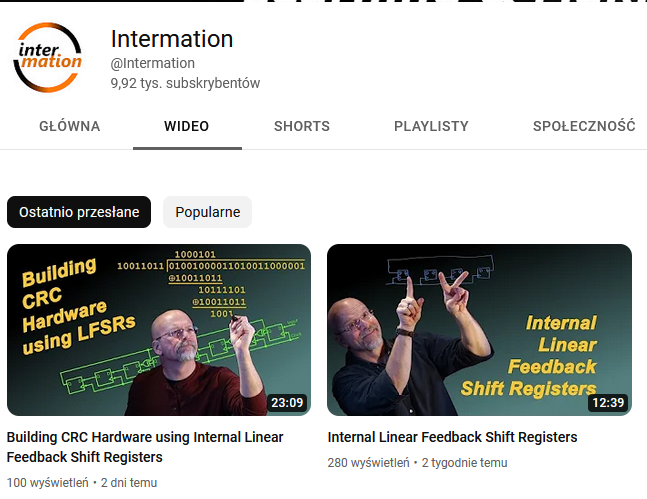Toggle the Popularne sorting chip
The image size is (647, 499).
208,212
